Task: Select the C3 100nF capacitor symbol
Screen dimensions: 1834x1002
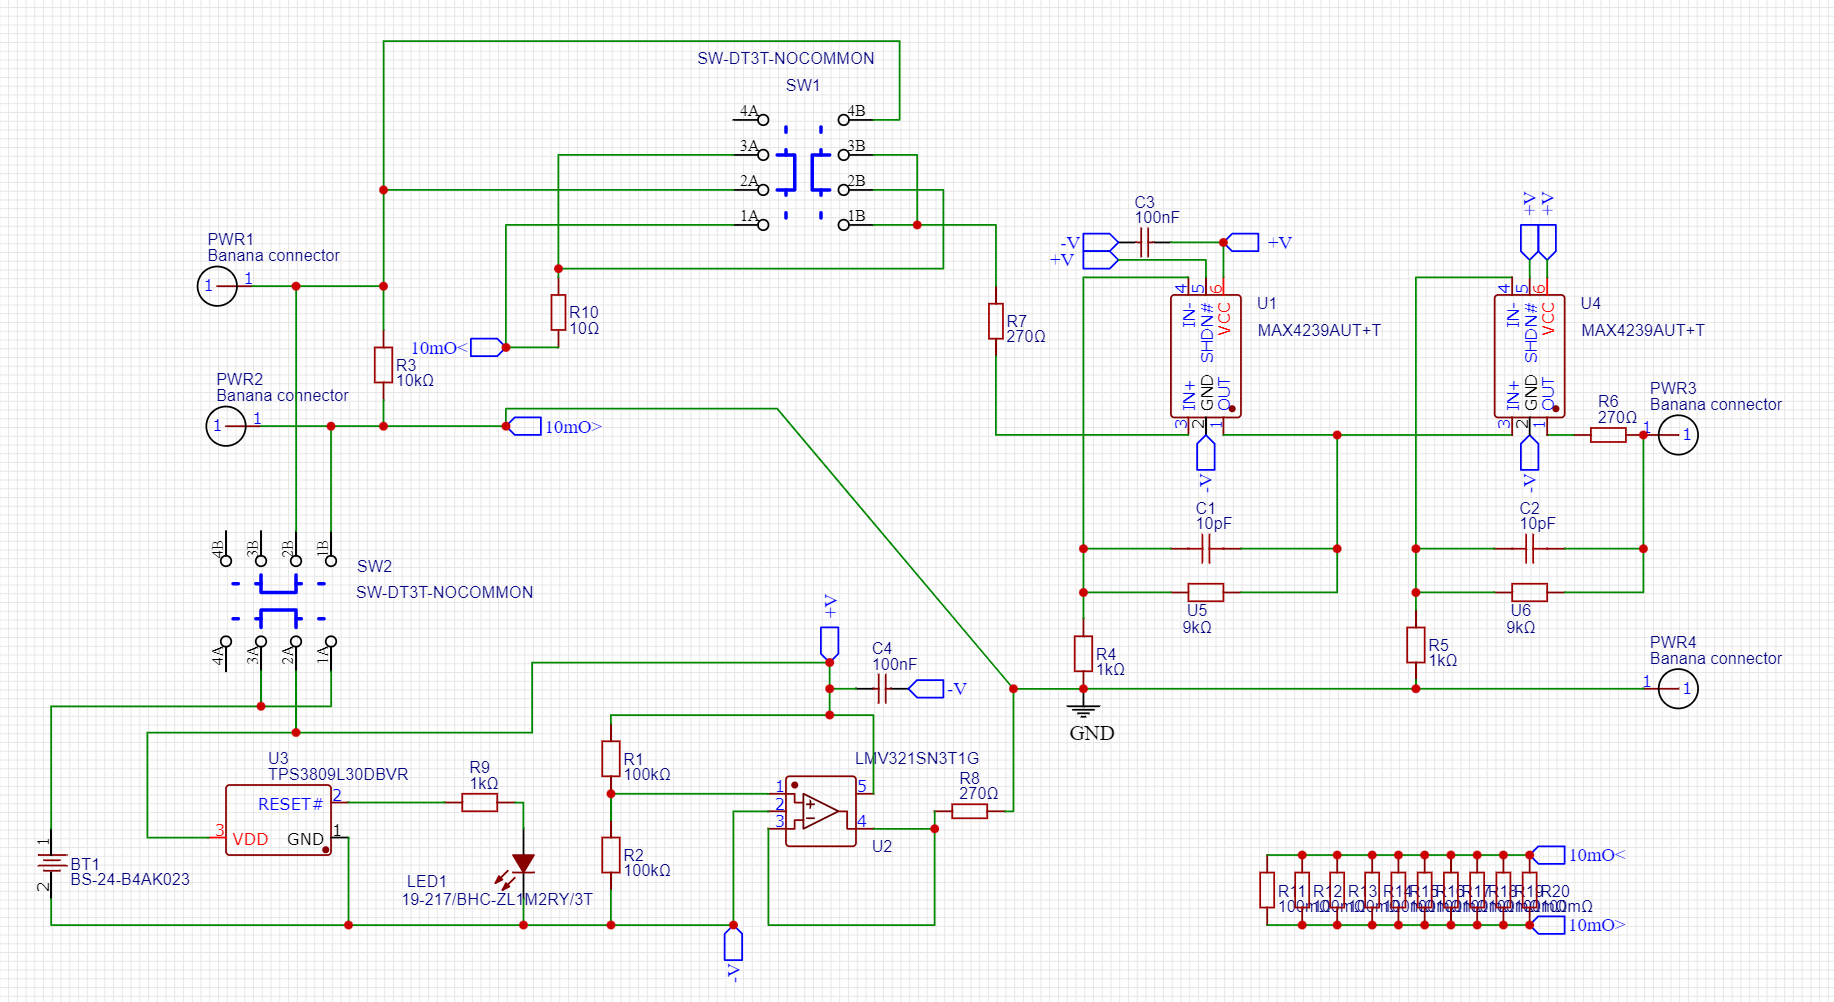Action: pyautogui.click(x=1145, y=242)
